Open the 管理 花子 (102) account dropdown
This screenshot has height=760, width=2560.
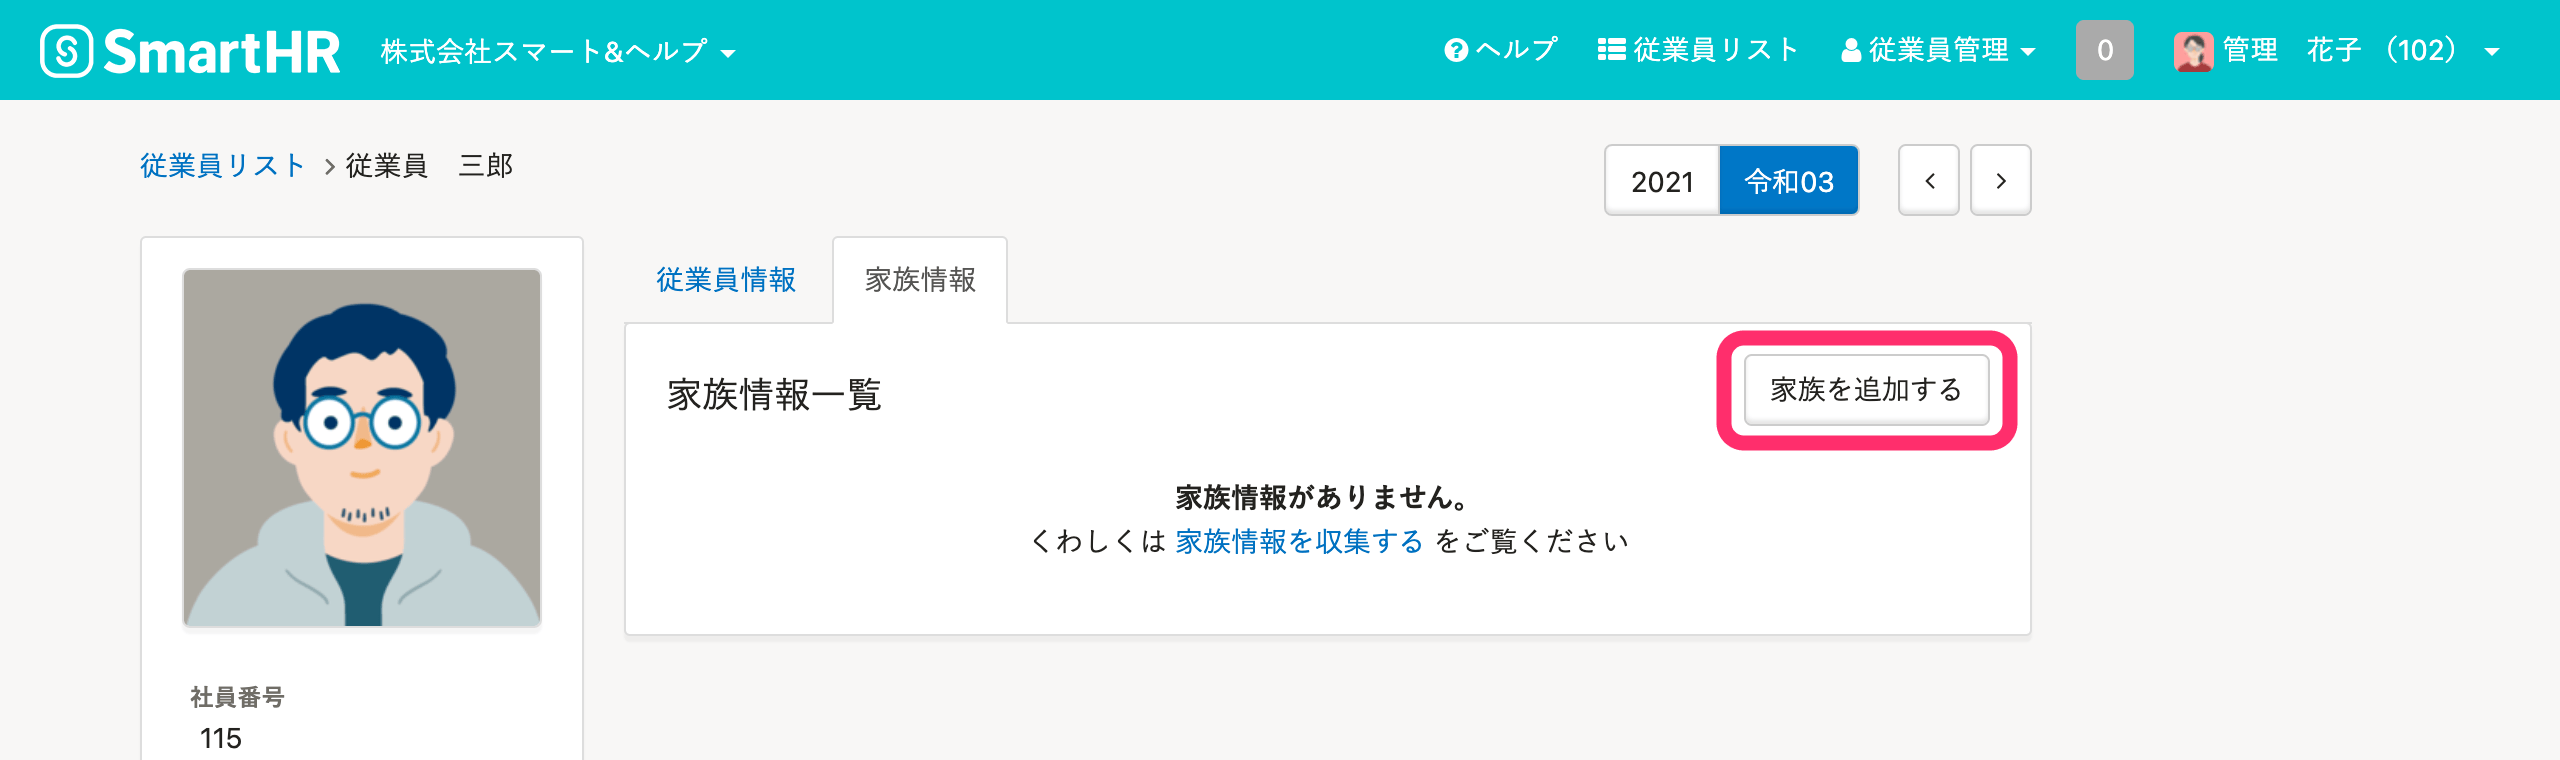2338,50
